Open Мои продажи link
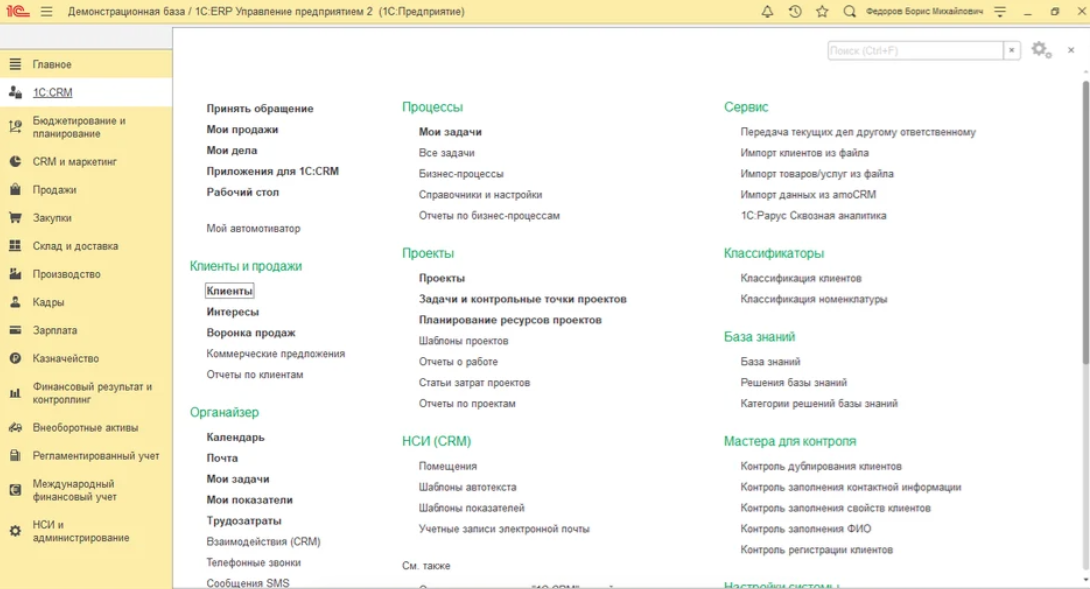1090x589 pixels. click(242, 129)
